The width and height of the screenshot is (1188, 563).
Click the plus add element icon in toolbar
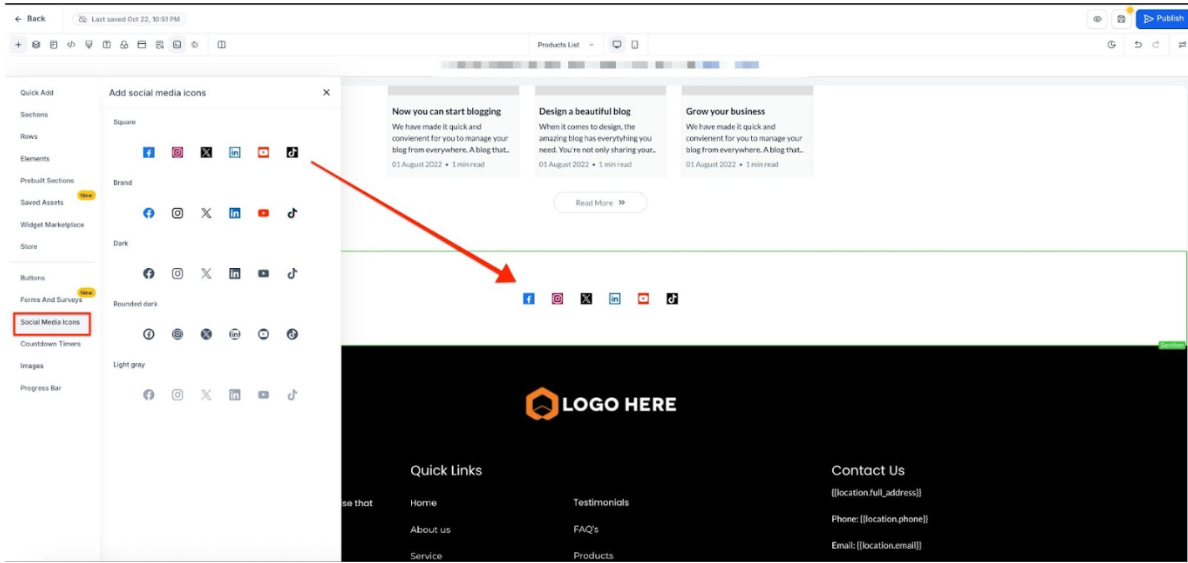(18, 45)
